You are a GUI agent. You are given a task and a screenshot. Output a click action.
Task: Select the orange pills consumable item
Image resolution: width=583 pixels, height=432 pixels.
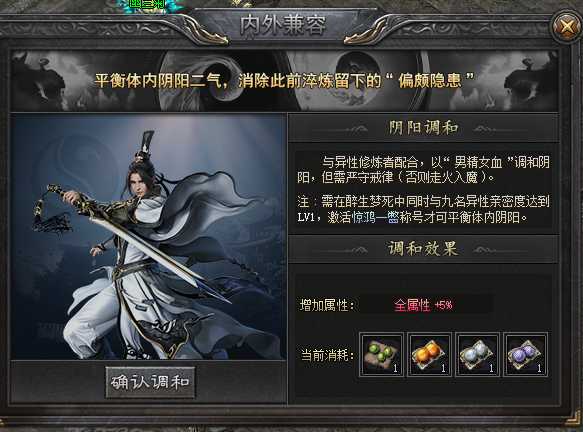click(429, 355)
